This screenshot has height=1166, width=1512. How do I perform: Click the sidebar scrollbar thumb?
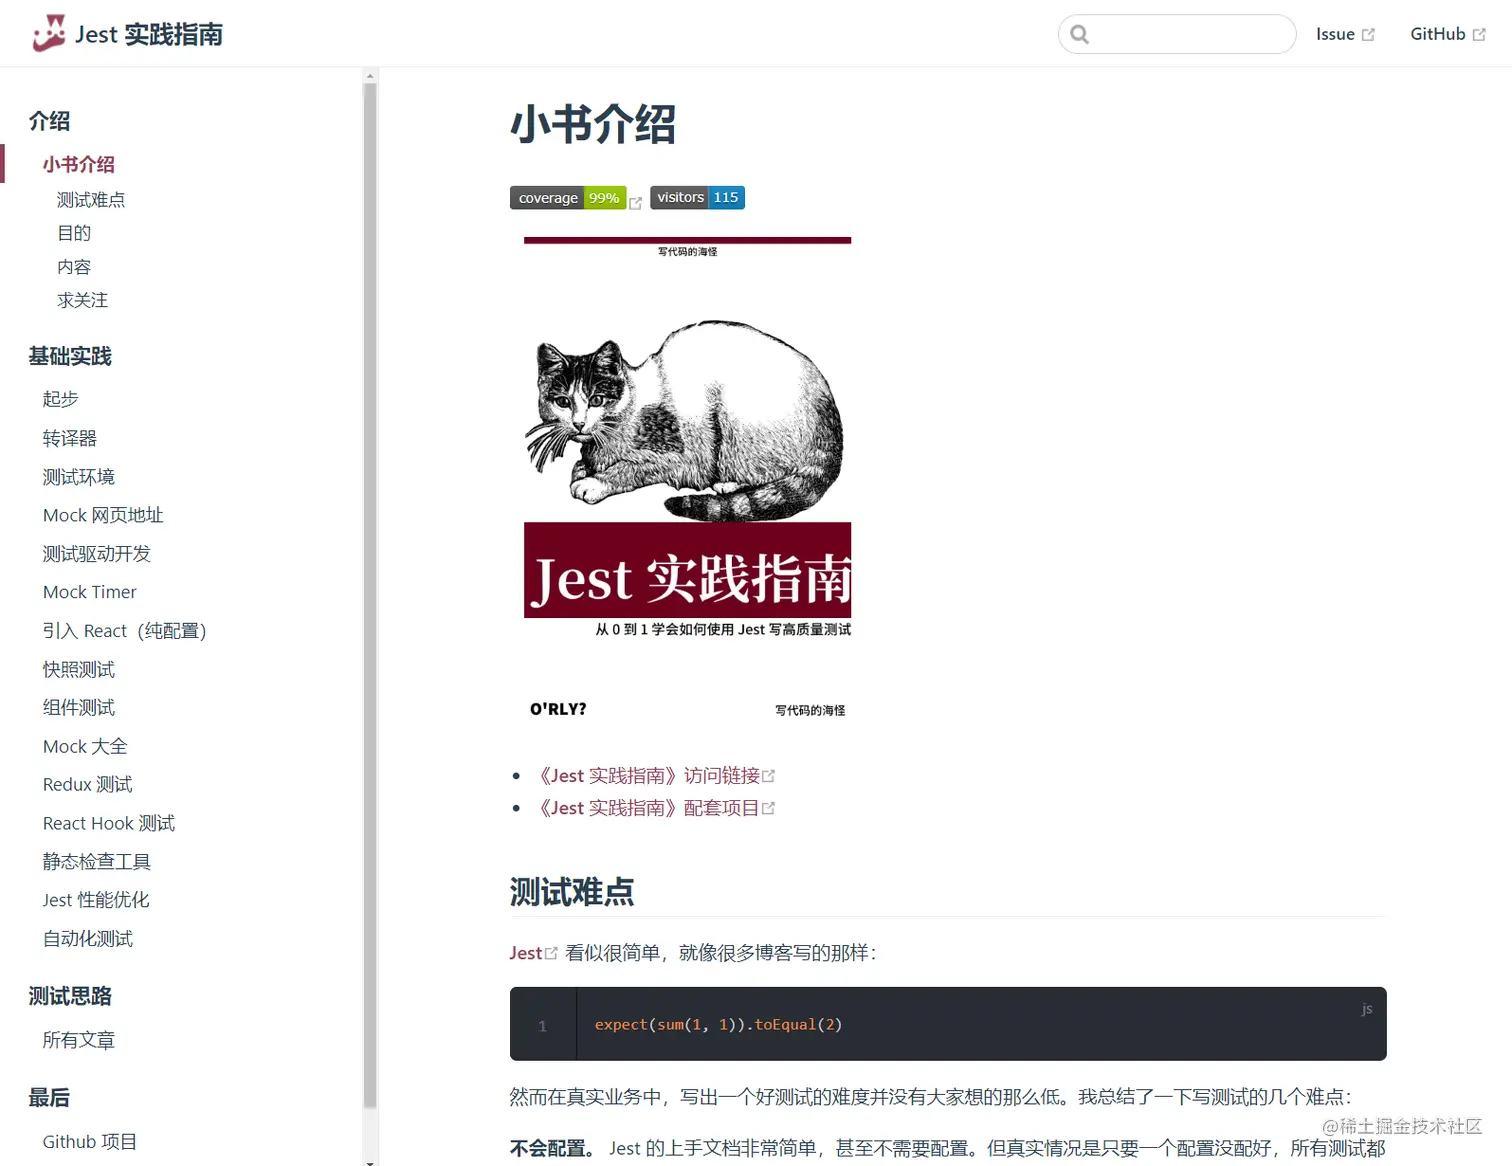click(370, 596)
